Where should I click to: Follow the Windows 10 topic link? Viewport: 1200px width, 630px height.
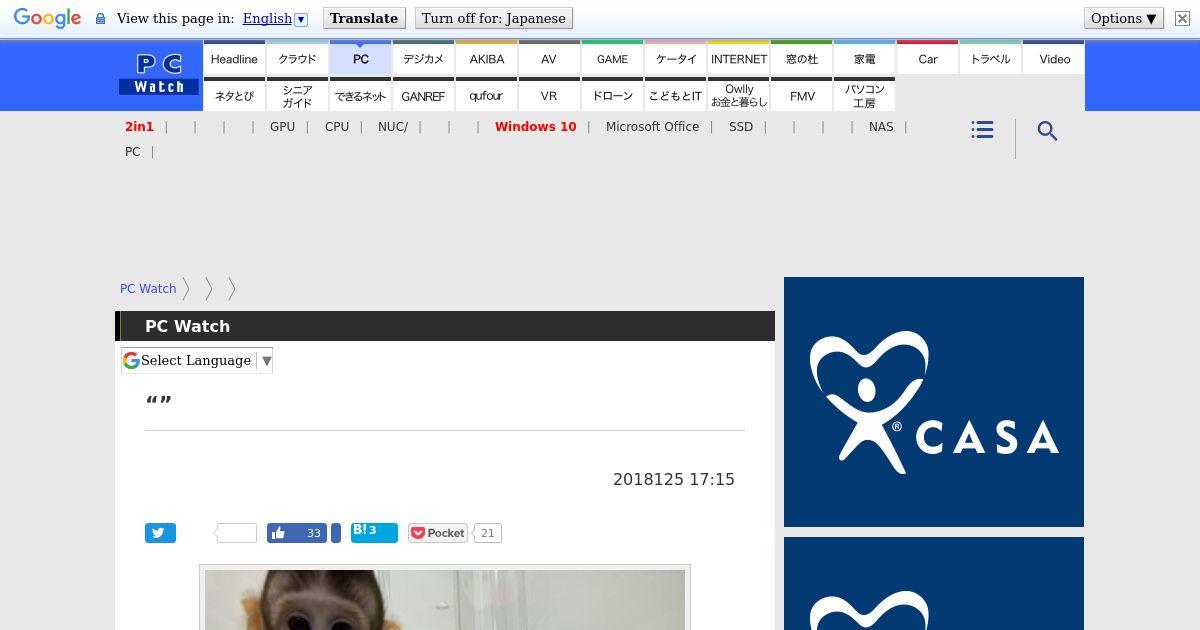535,127
